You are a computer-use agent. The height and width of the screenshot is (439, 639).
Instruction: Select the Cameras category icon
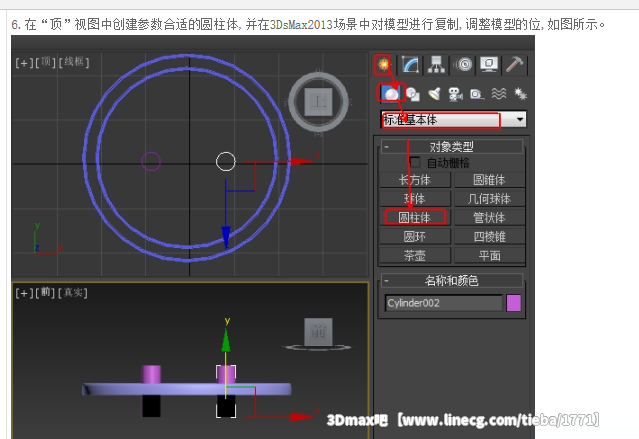click(455, 94)
